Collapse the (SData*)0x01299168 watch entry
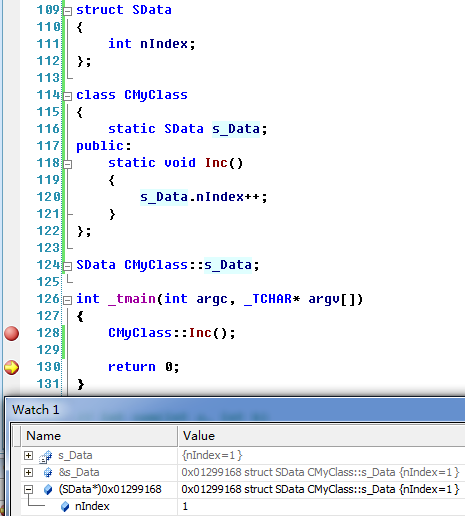 pos(29,489)
